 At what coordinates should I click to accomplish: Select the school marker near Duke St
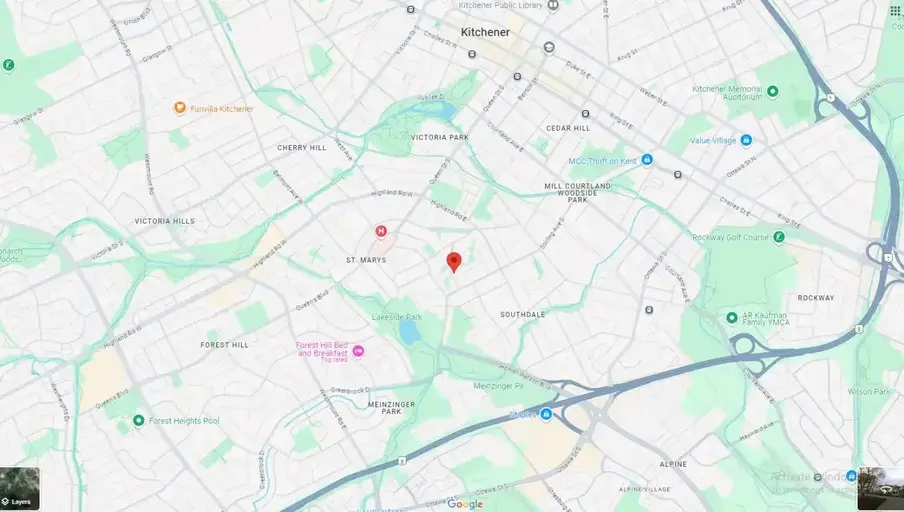549,47
